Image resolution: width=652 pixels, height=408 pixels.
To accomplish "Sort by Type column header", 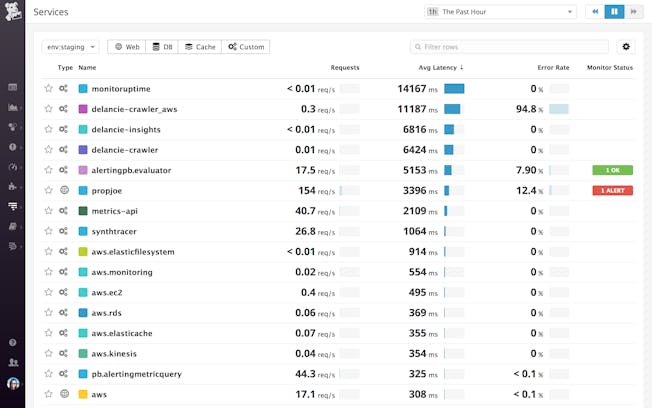I will pos(65,67).
